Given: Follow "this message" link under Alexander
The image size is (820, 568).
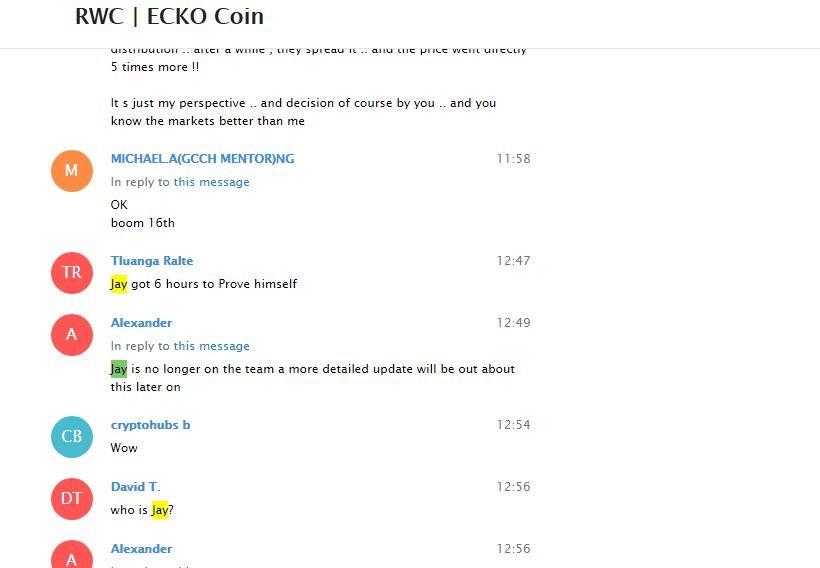Looking at the screenshot, I should 211,346.
